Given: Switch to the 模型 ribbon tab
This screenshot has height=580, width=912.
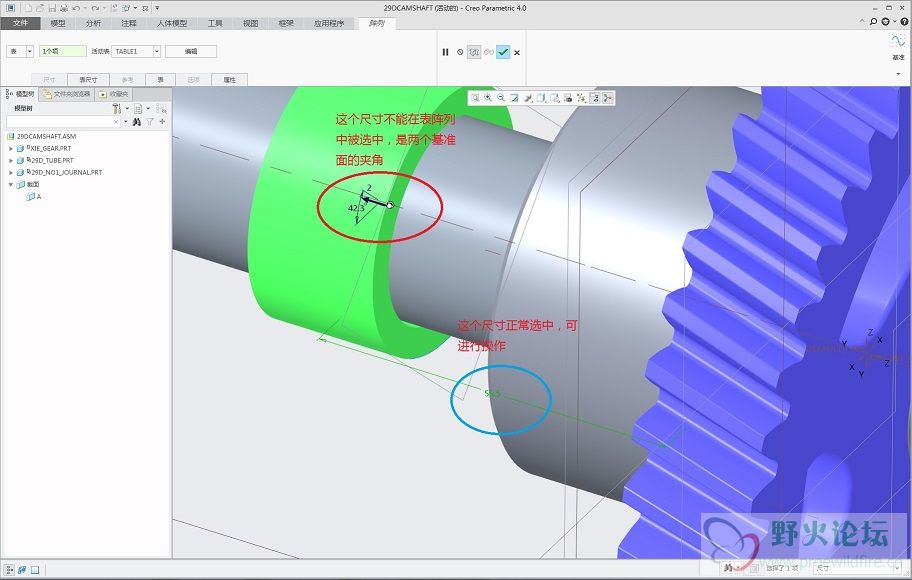Looking at the screenshot, I should 58,23.
